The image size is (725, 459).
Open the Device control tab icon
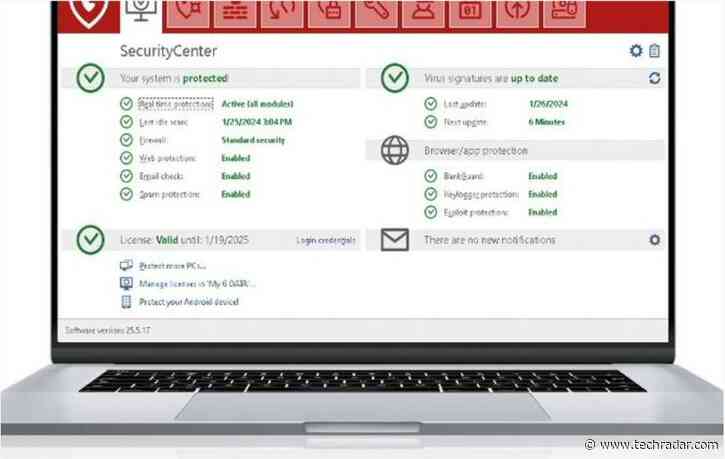point(565,13)
